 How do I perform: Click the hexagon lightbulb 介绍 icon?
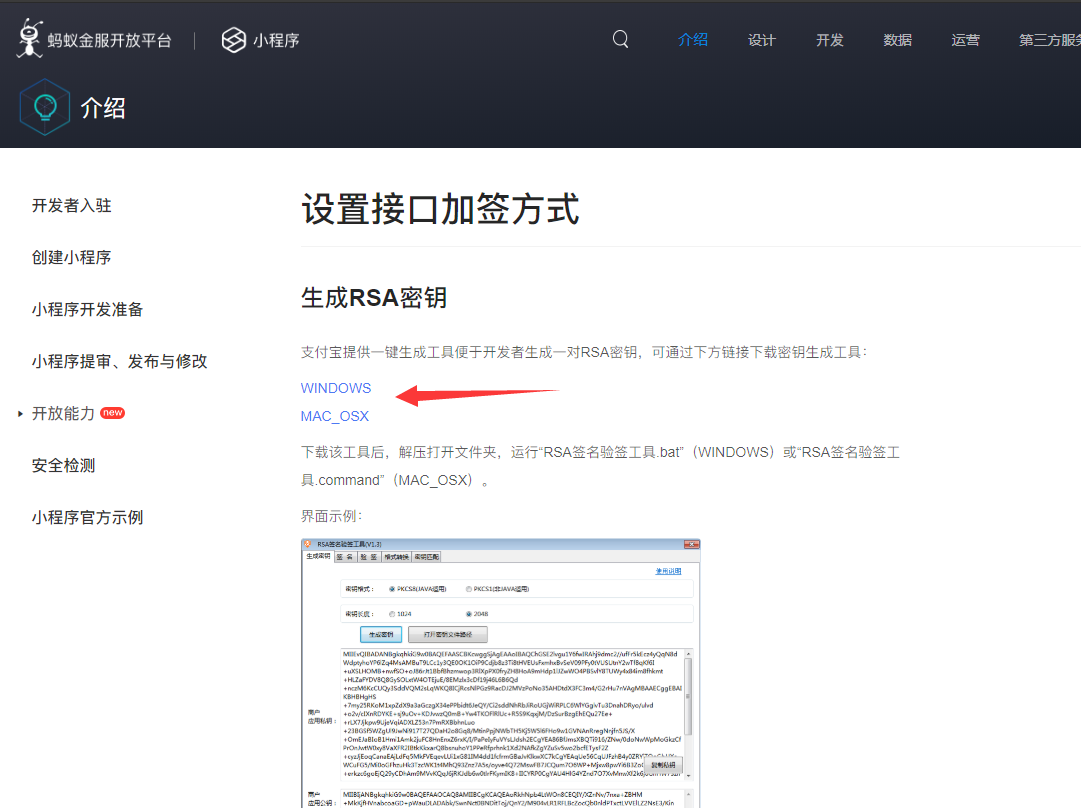[x=44, y=107]
